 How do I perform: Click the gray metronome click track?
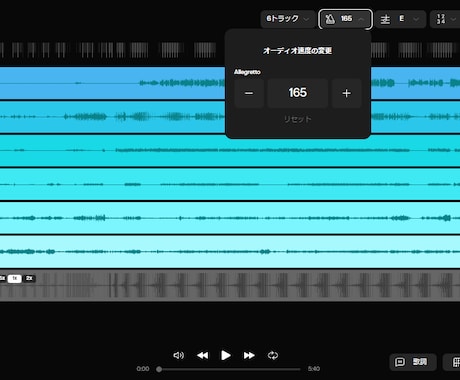click(x=230, y=286)
